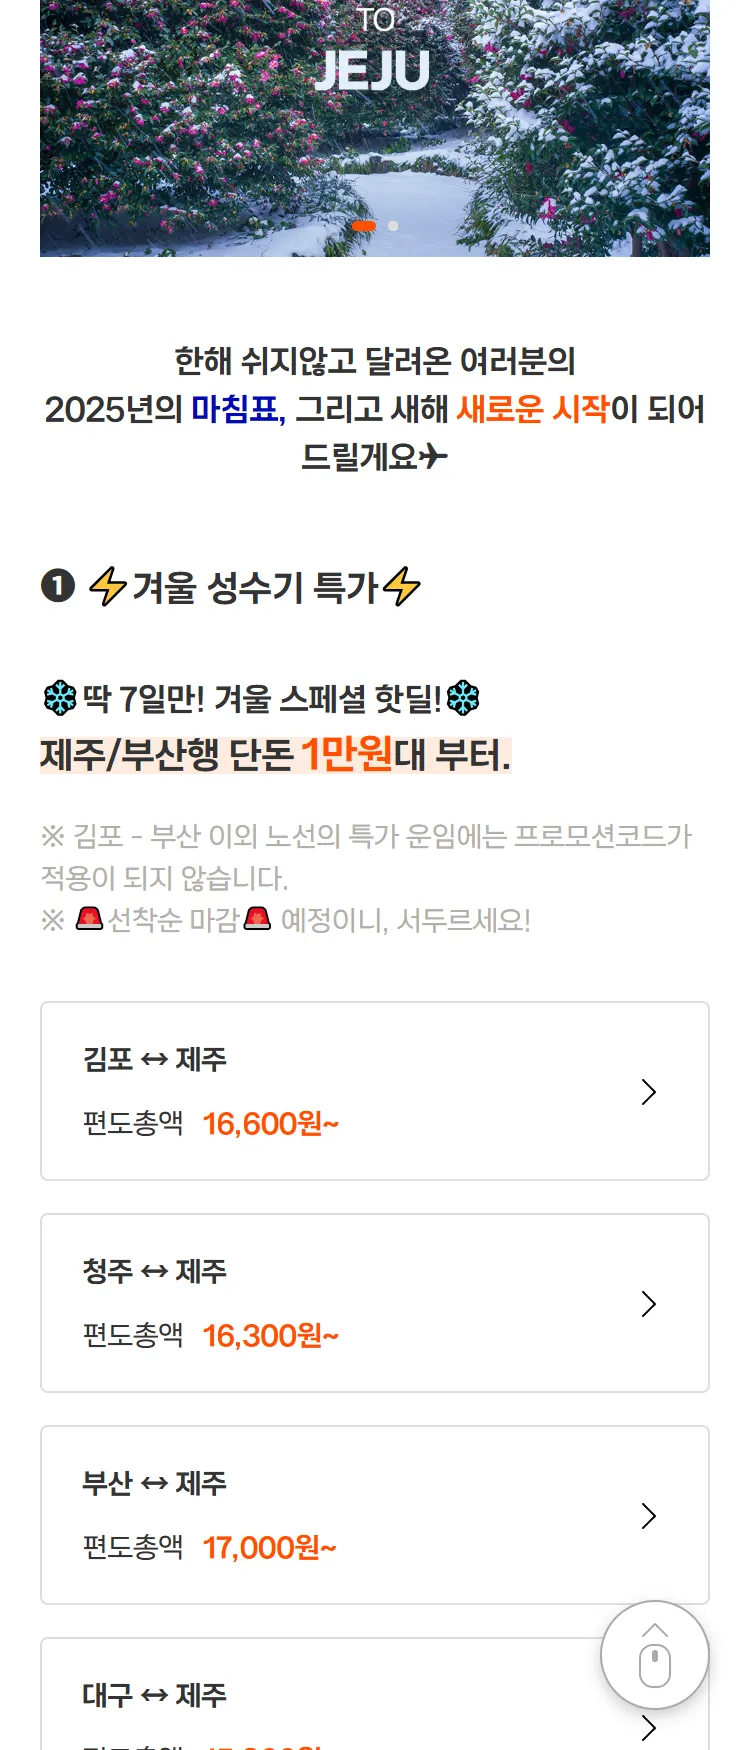Click the black circled number 1 icon
Viewport: 750px width, 1750px height.
[x=58, y=586]
